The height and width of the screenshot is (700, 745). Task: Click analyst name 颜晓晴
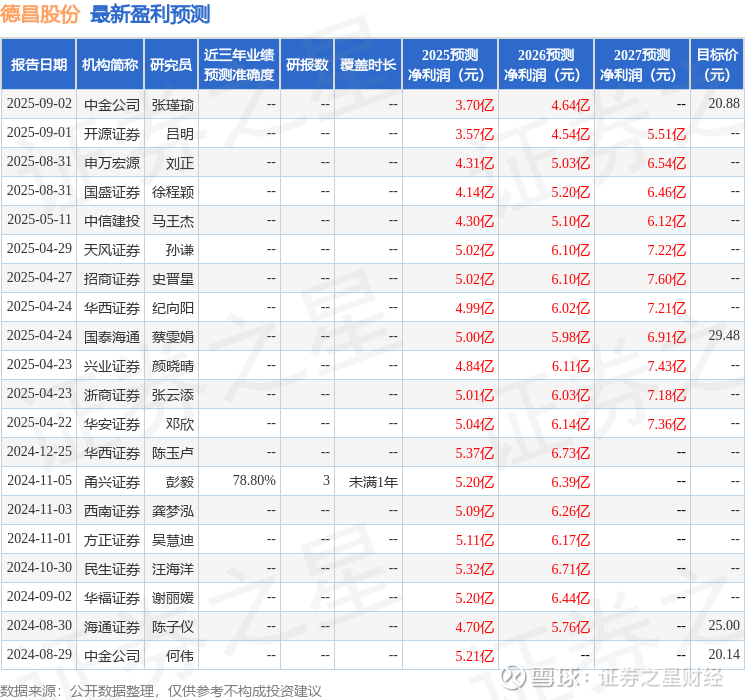pyautogui.click(x=173, y=366)
